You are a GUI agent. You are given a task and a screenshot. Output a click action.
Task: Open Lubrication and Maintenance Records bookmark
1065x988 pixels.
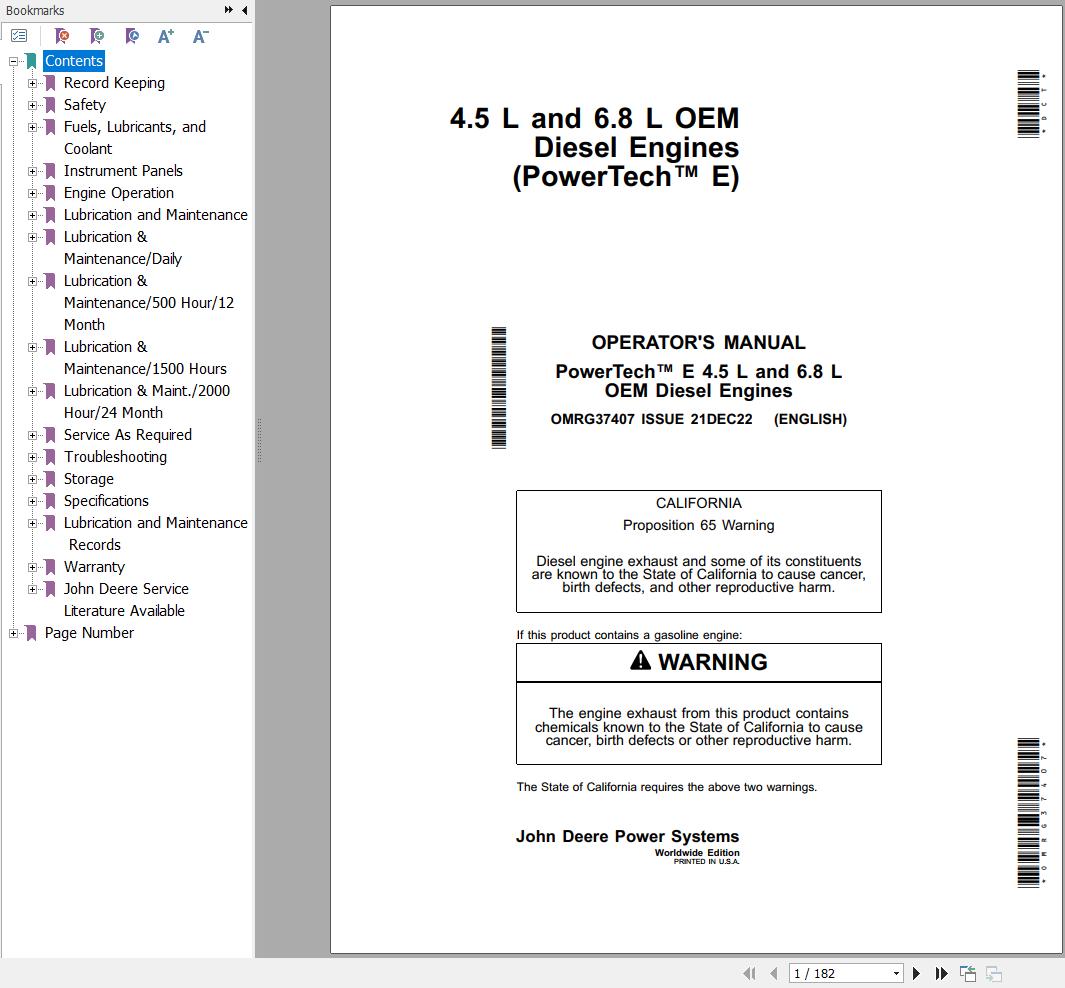156,534
